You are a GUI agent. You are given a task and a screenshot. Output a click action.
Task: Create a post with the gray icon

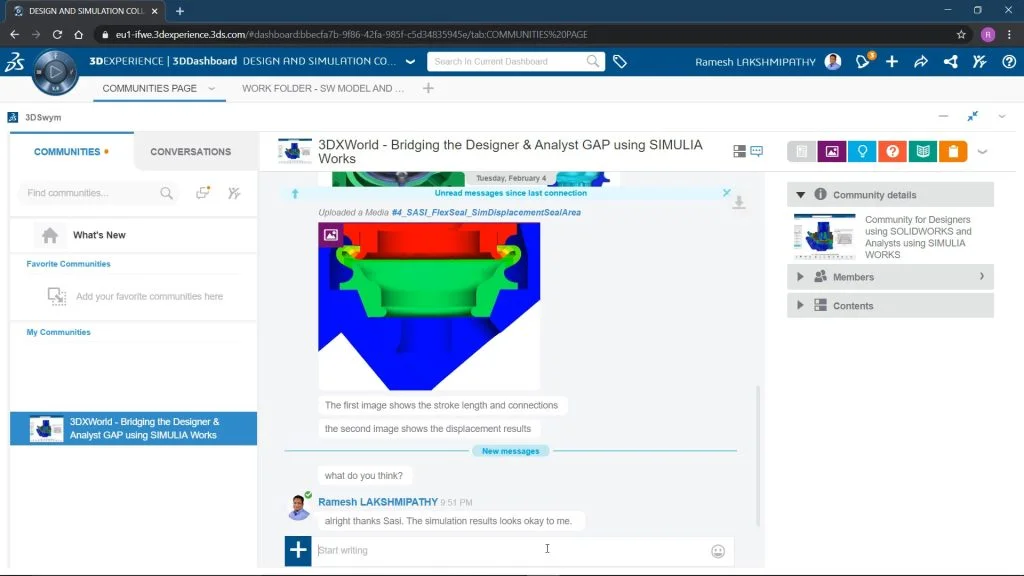[x=801, y=152]
